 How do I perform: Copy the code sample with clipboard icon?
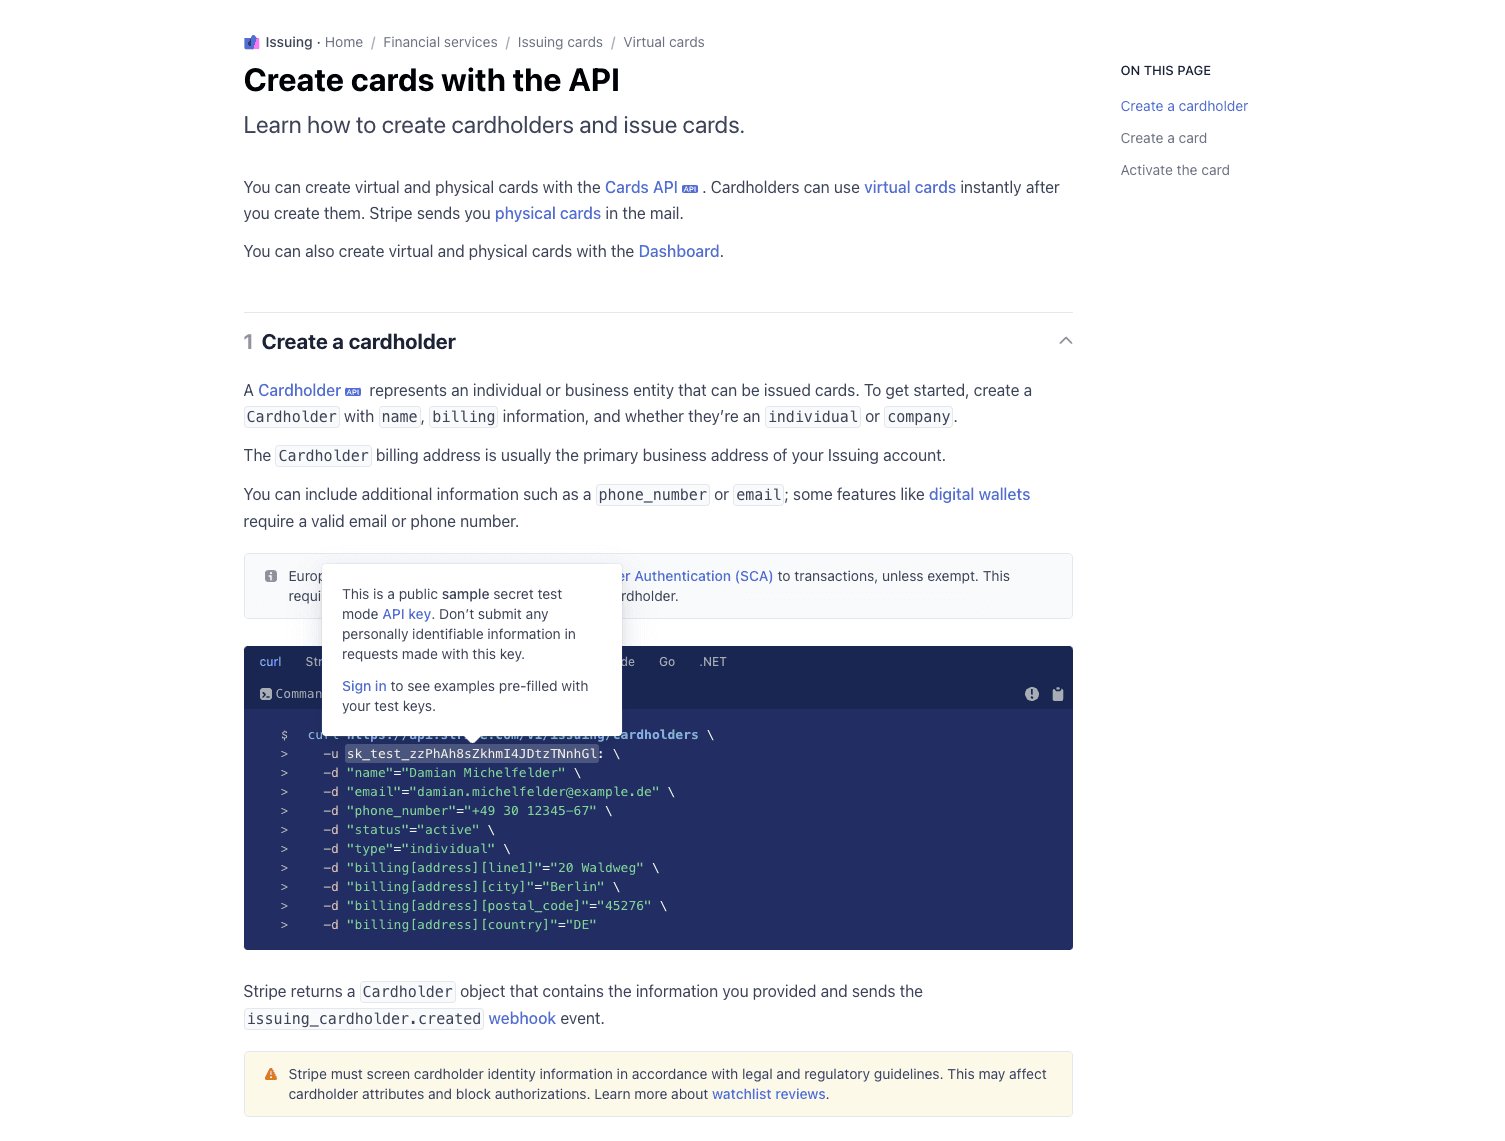tap(1058, 694)
